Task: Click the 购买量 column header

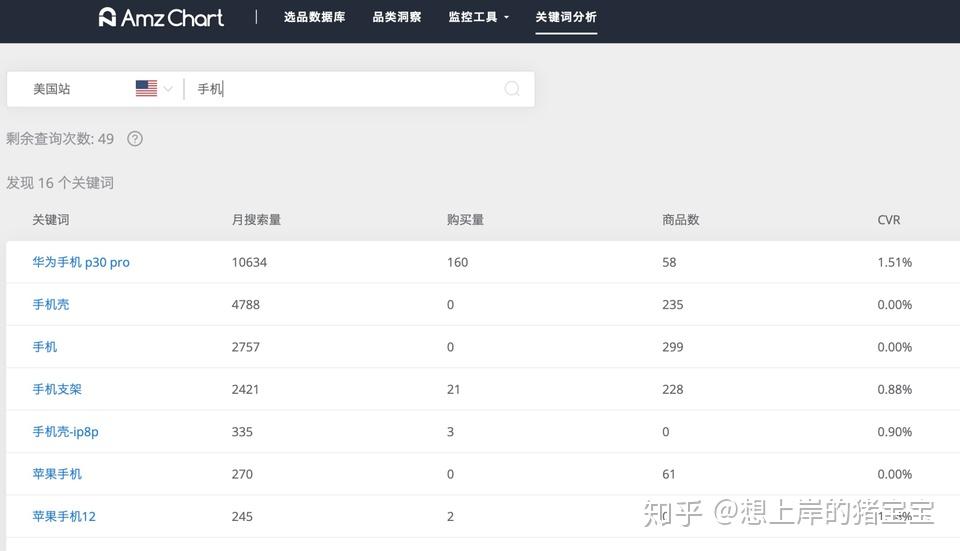Action: click(x=465, y=220)
